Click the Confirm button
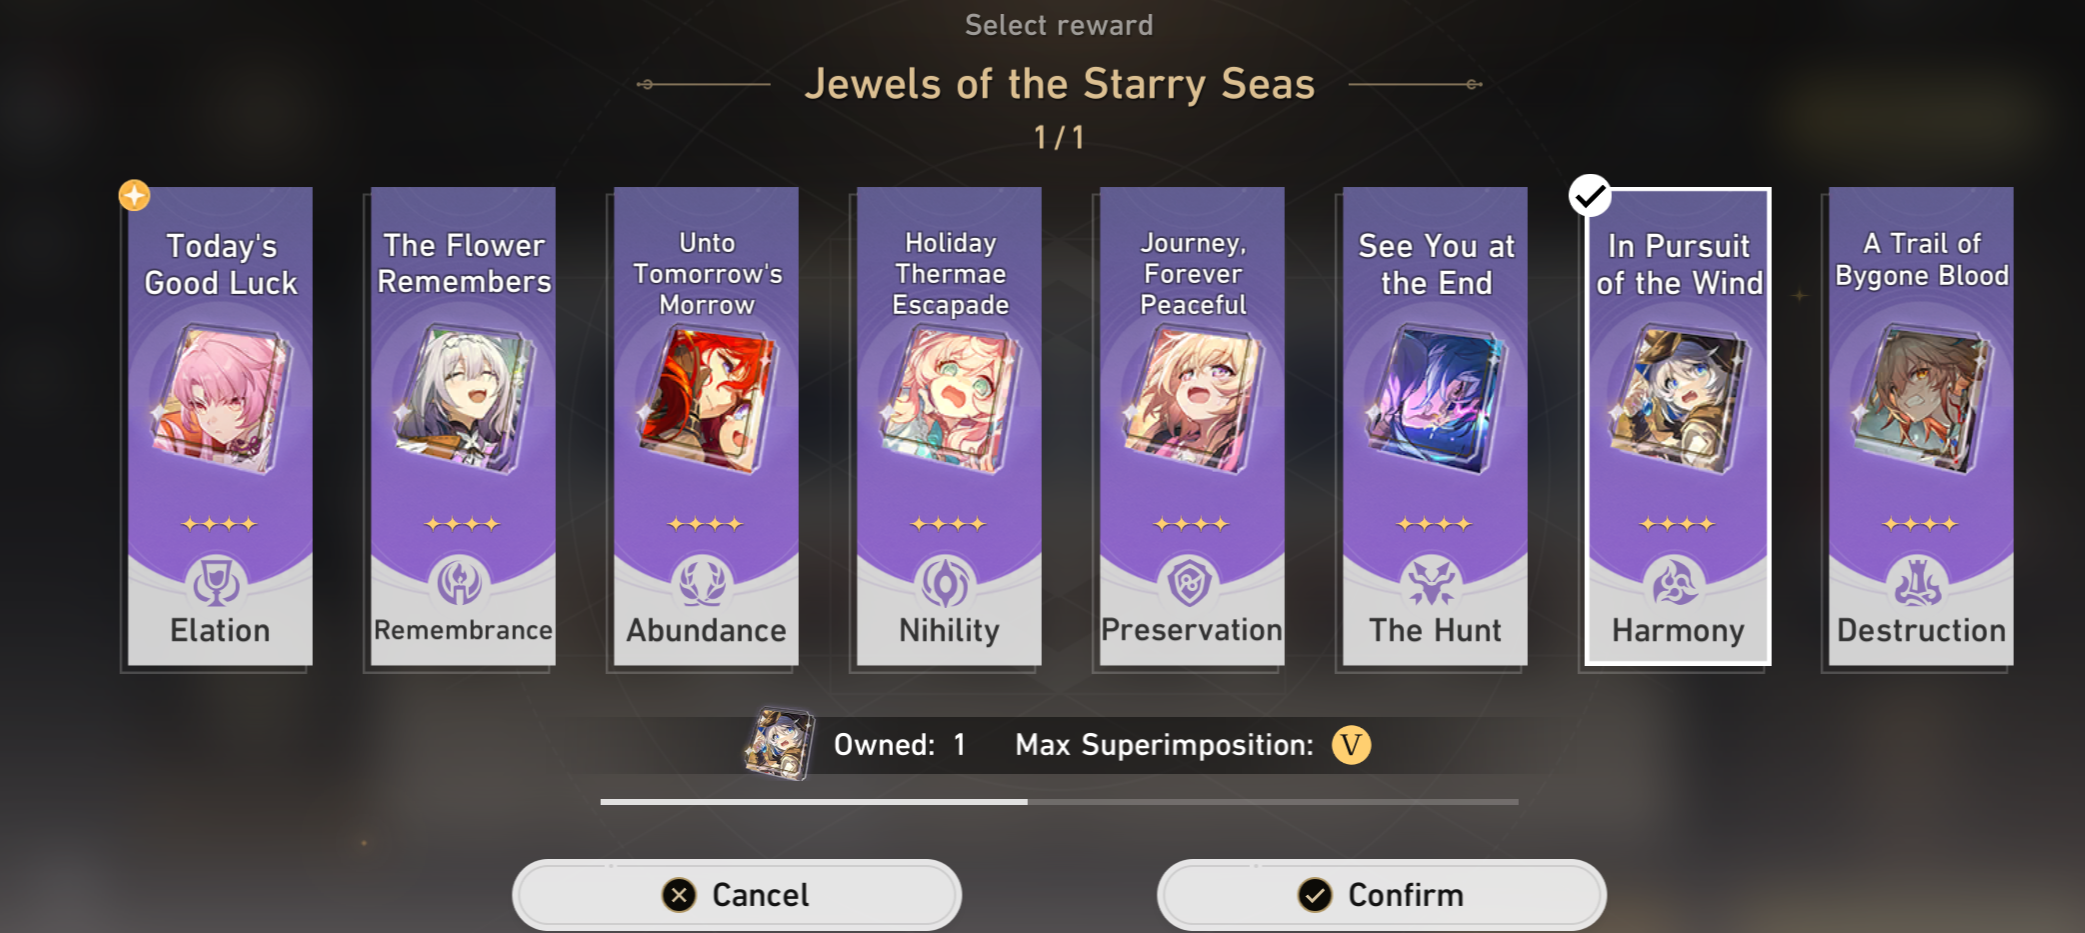2085x933 pixels. pos(1381,895)
